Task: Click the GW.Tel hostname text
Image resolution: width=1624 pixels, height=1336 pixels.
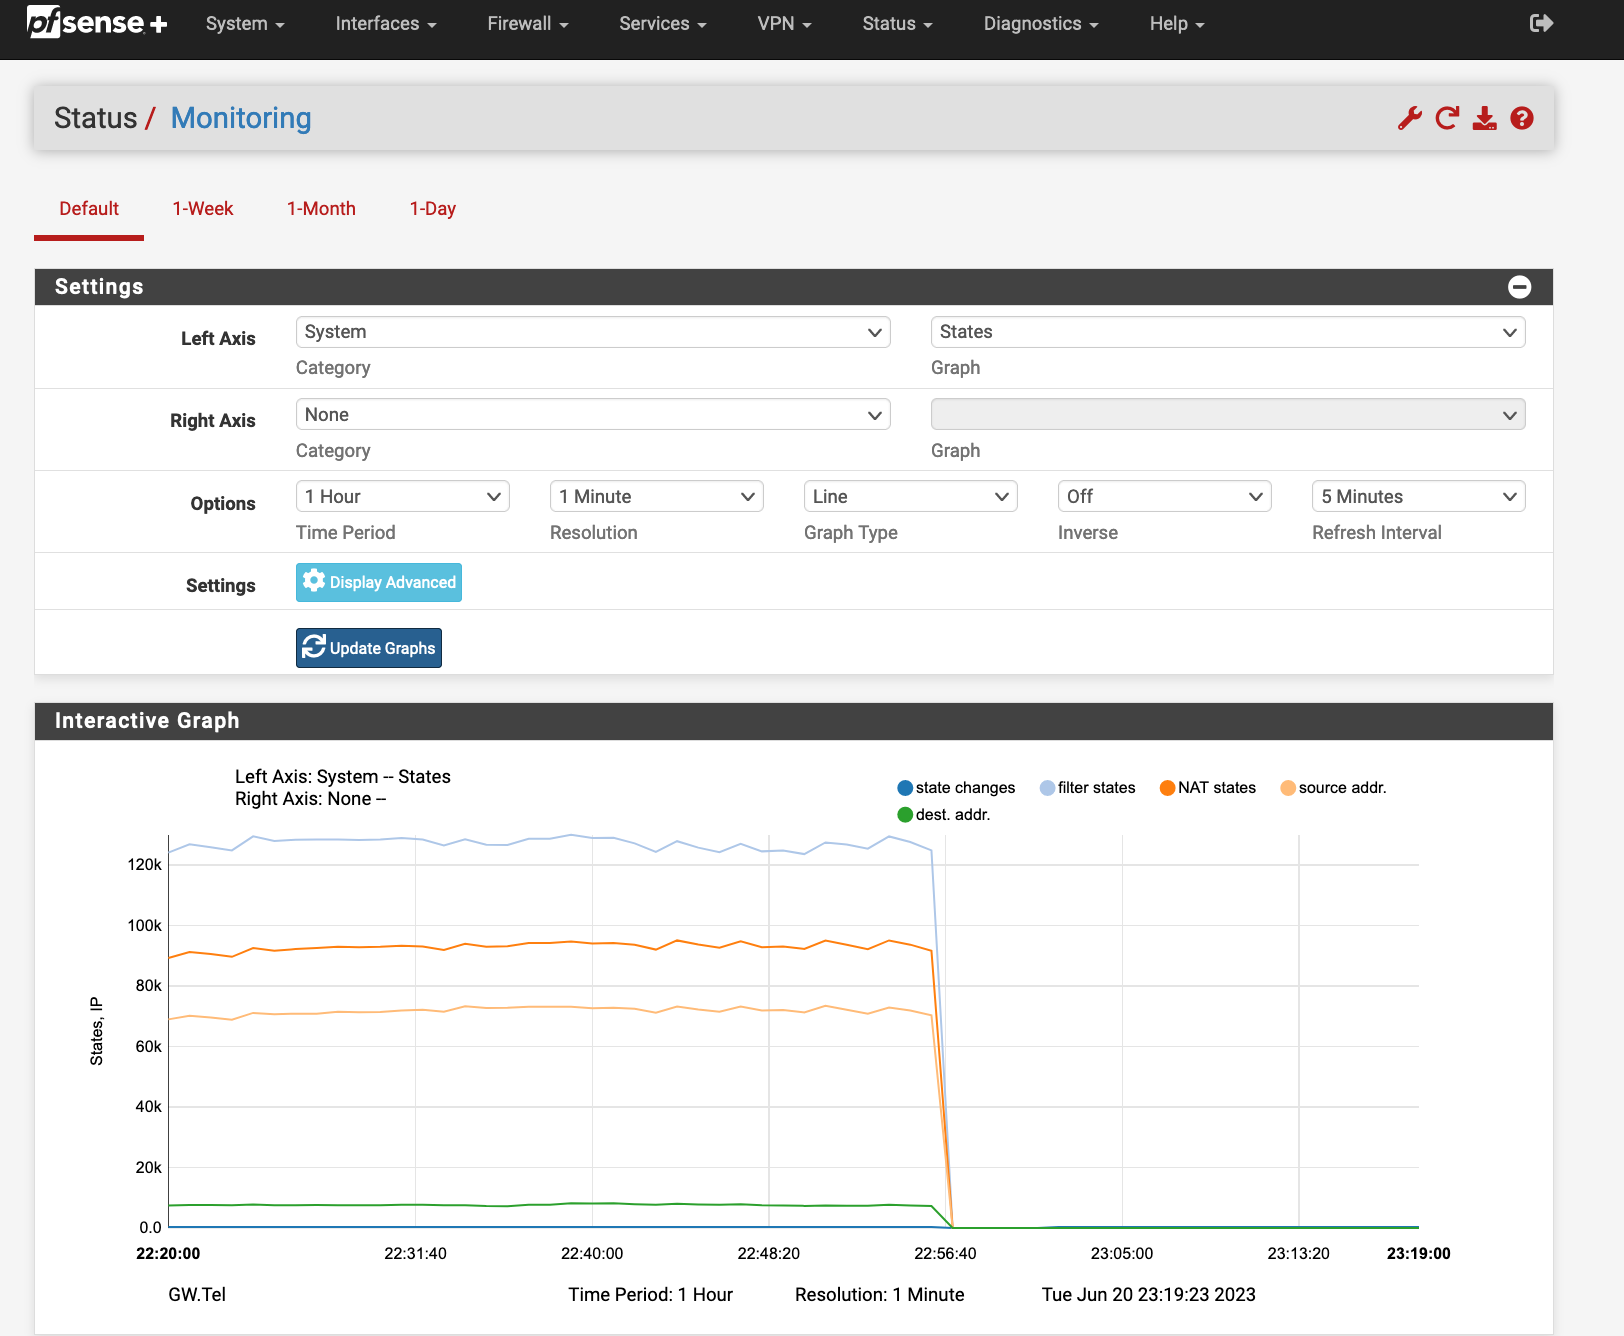Action: pyautogui.click(x=197, y=1295)
